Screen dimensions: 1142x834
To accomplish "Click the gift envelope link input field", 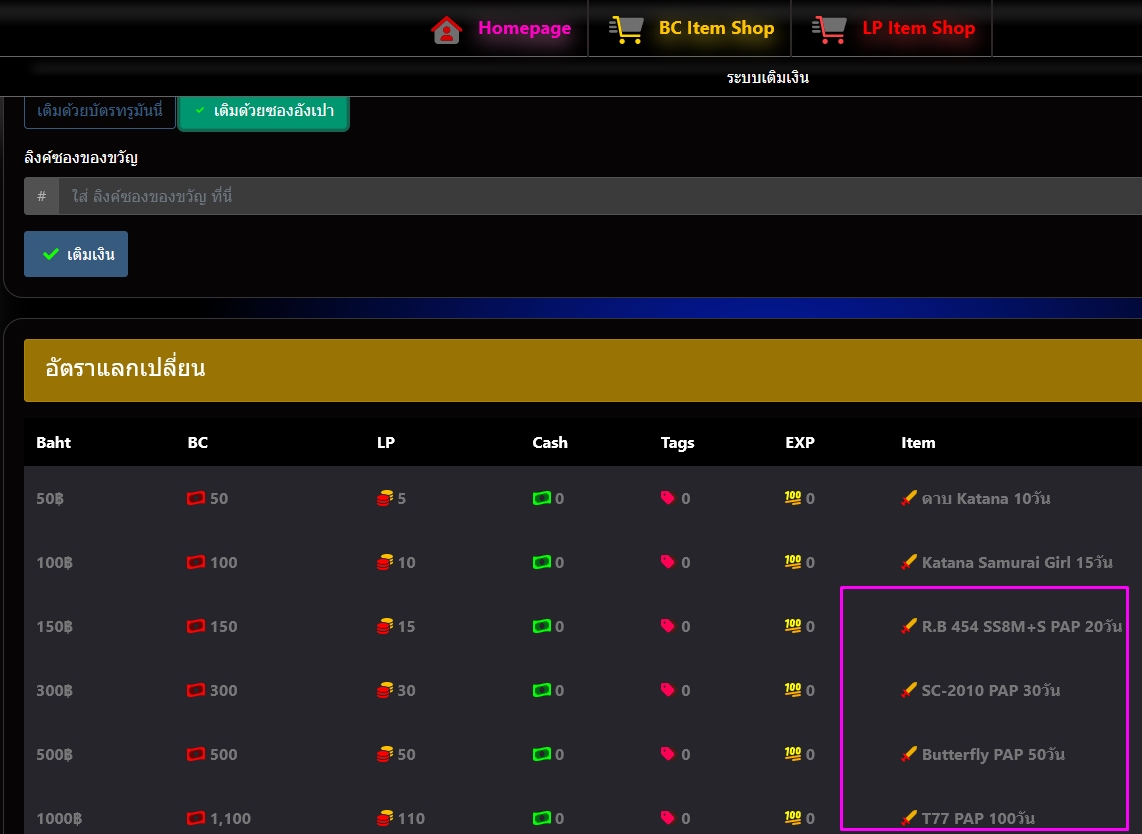I will (598, 197).
